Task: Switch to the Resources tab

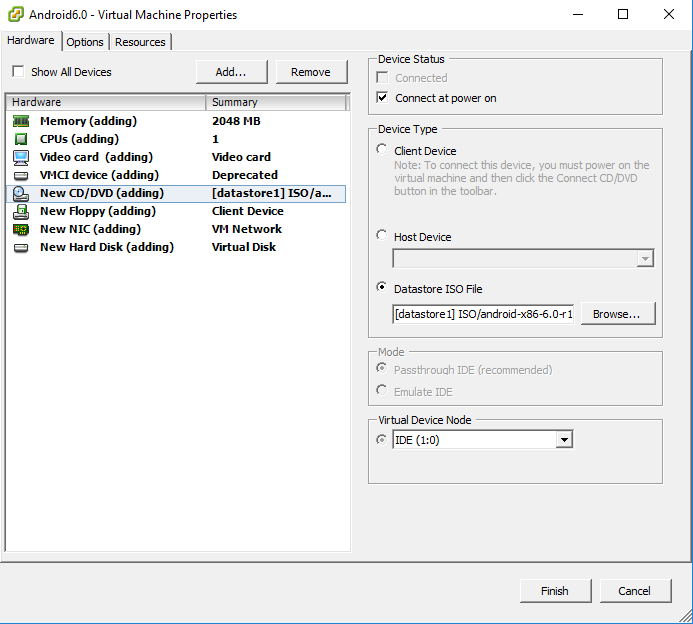Action: [x=140, y=42]
